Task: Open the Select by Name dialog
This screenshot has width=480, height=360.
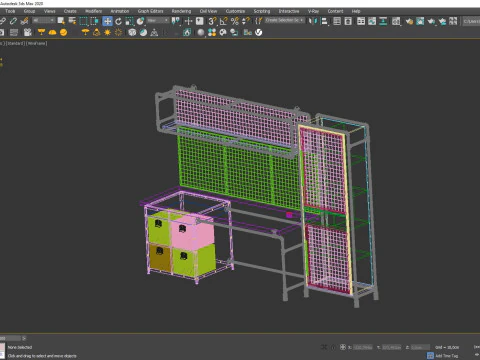Action: click(x=72, y=21)
